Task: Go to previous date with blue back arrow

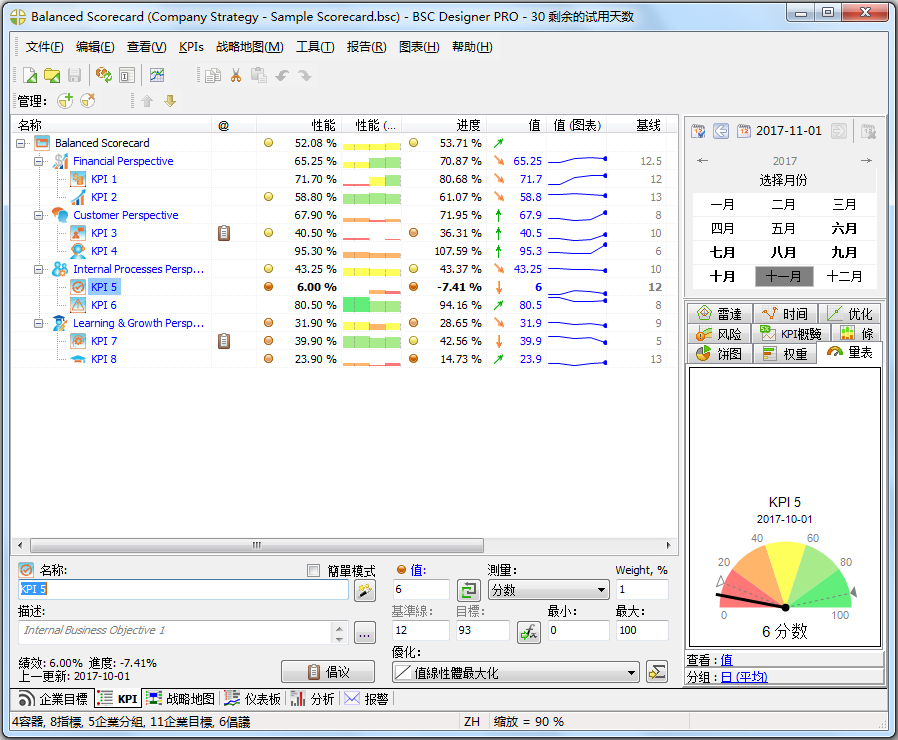Action: pyautogui.click(x=721, y=131)
